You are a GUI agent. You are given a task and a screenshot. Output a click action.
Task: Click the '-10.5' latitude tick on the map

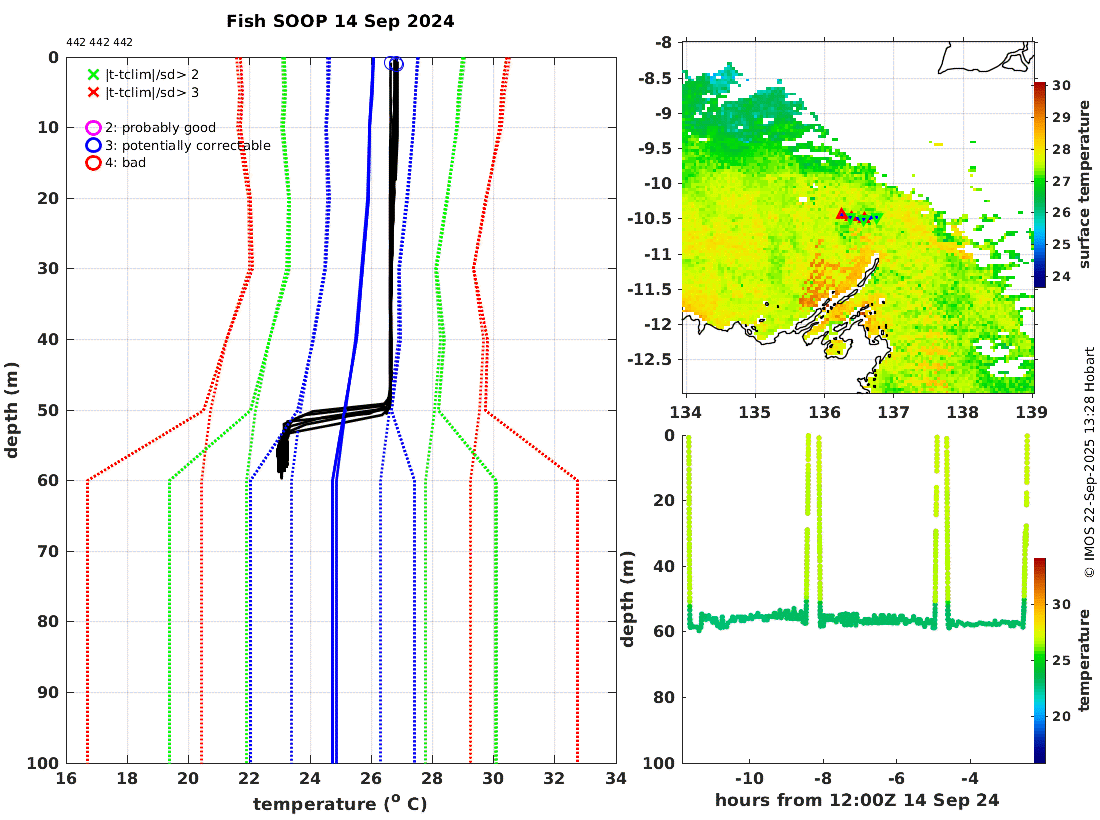point(649,218)
